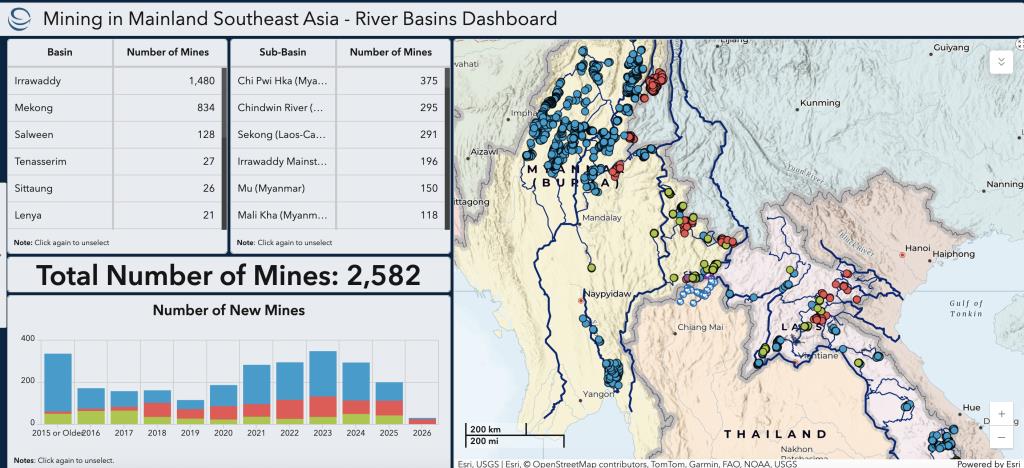Click the 295 count for Chindwin River
This screenshot has width=1024, height=468.
429,108
